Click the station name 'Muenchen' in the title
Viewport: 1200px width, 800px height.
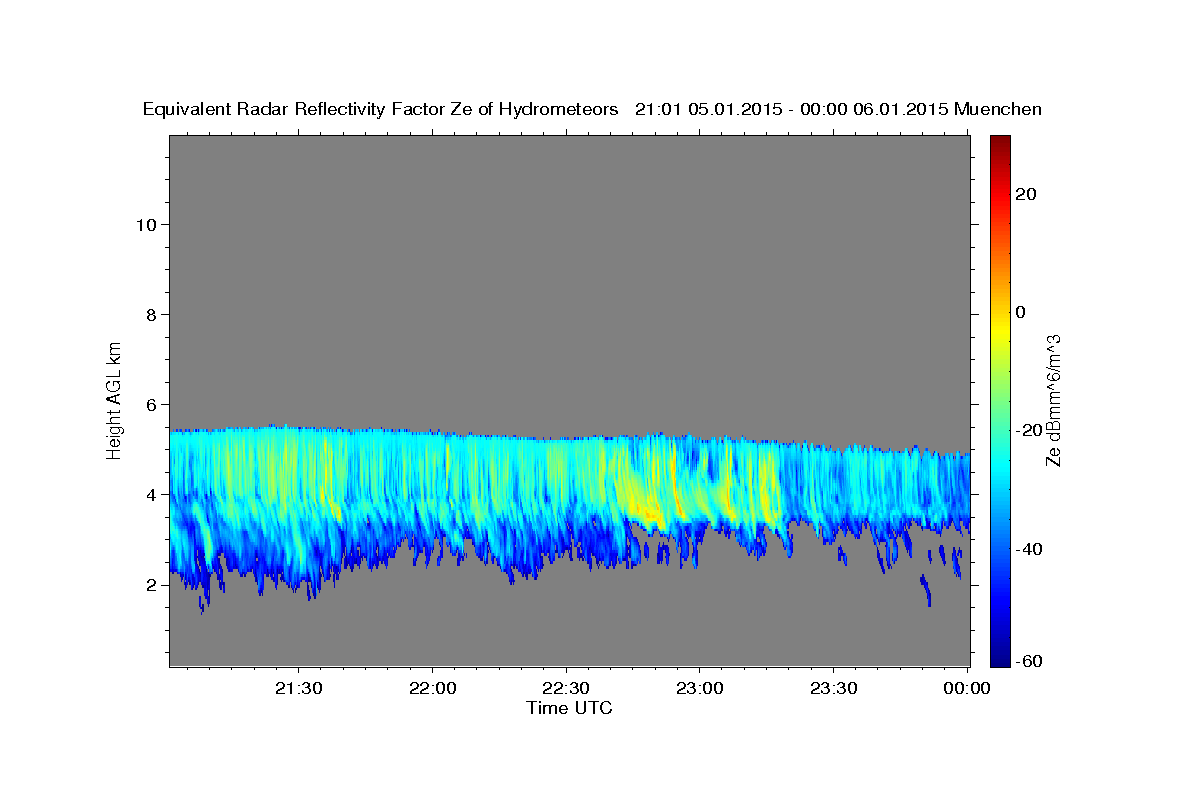pos(998,109)
